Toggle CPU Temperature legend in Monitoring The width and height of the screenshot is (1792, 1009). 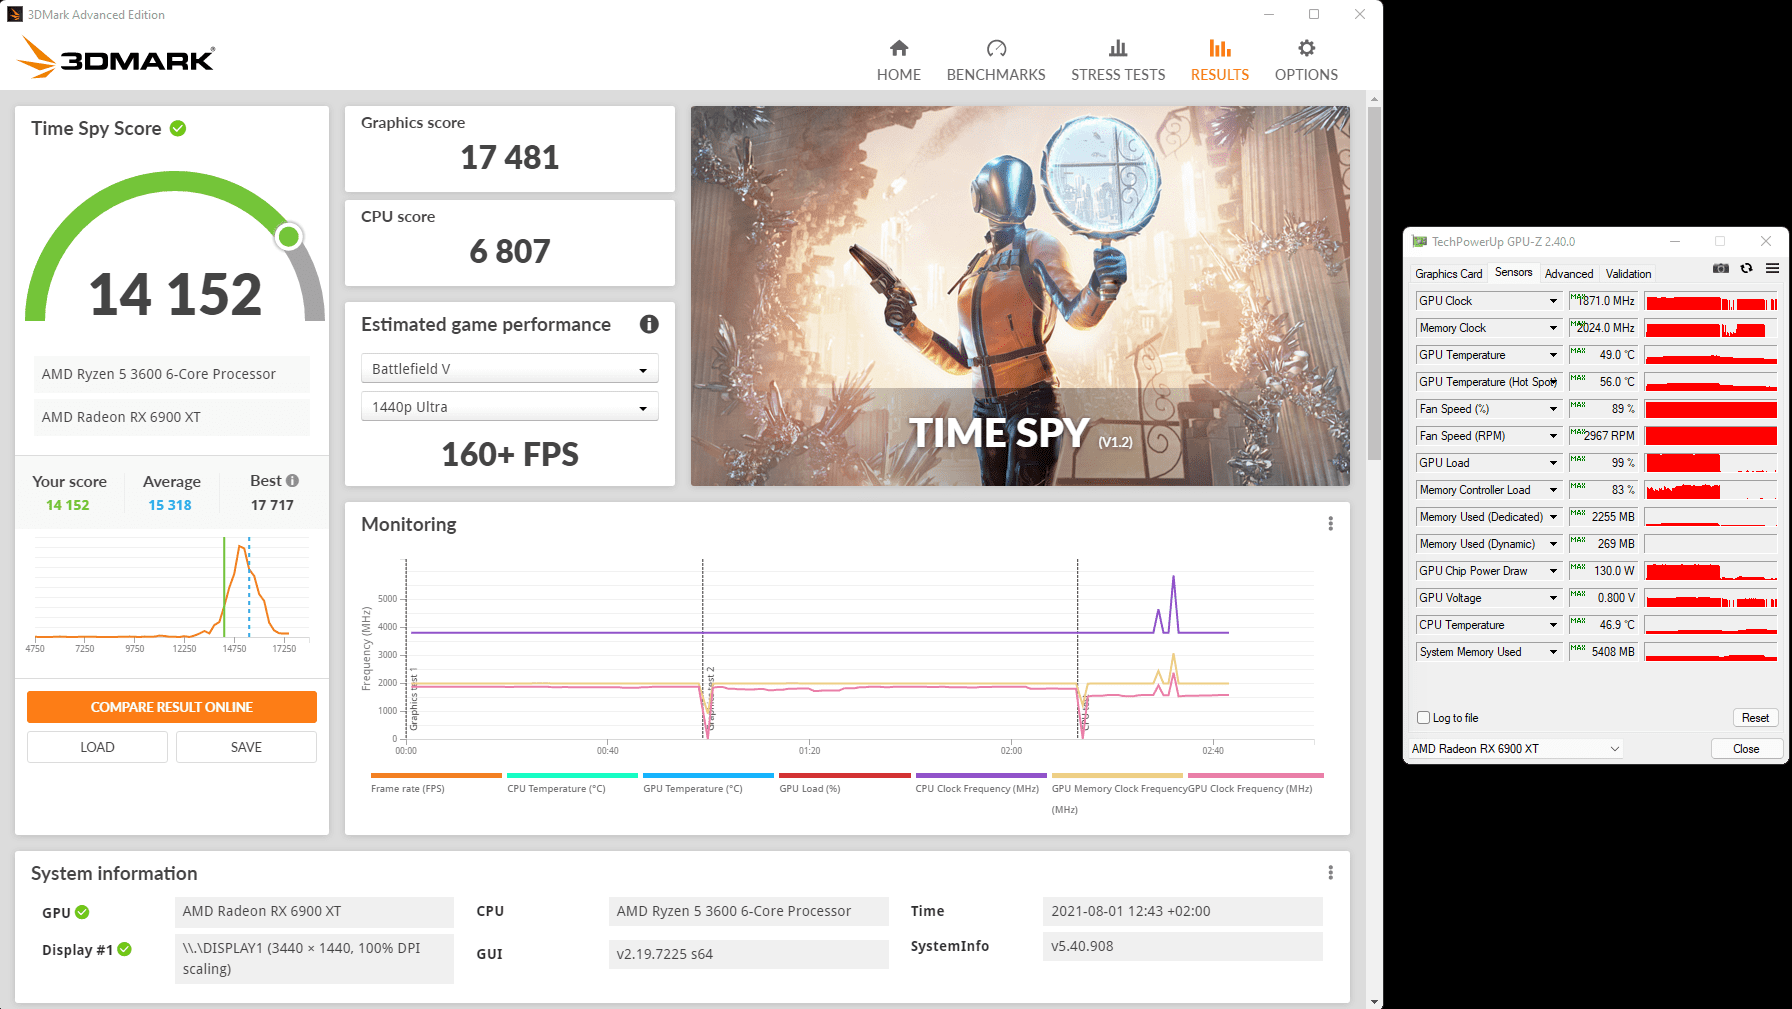[572, 783]
